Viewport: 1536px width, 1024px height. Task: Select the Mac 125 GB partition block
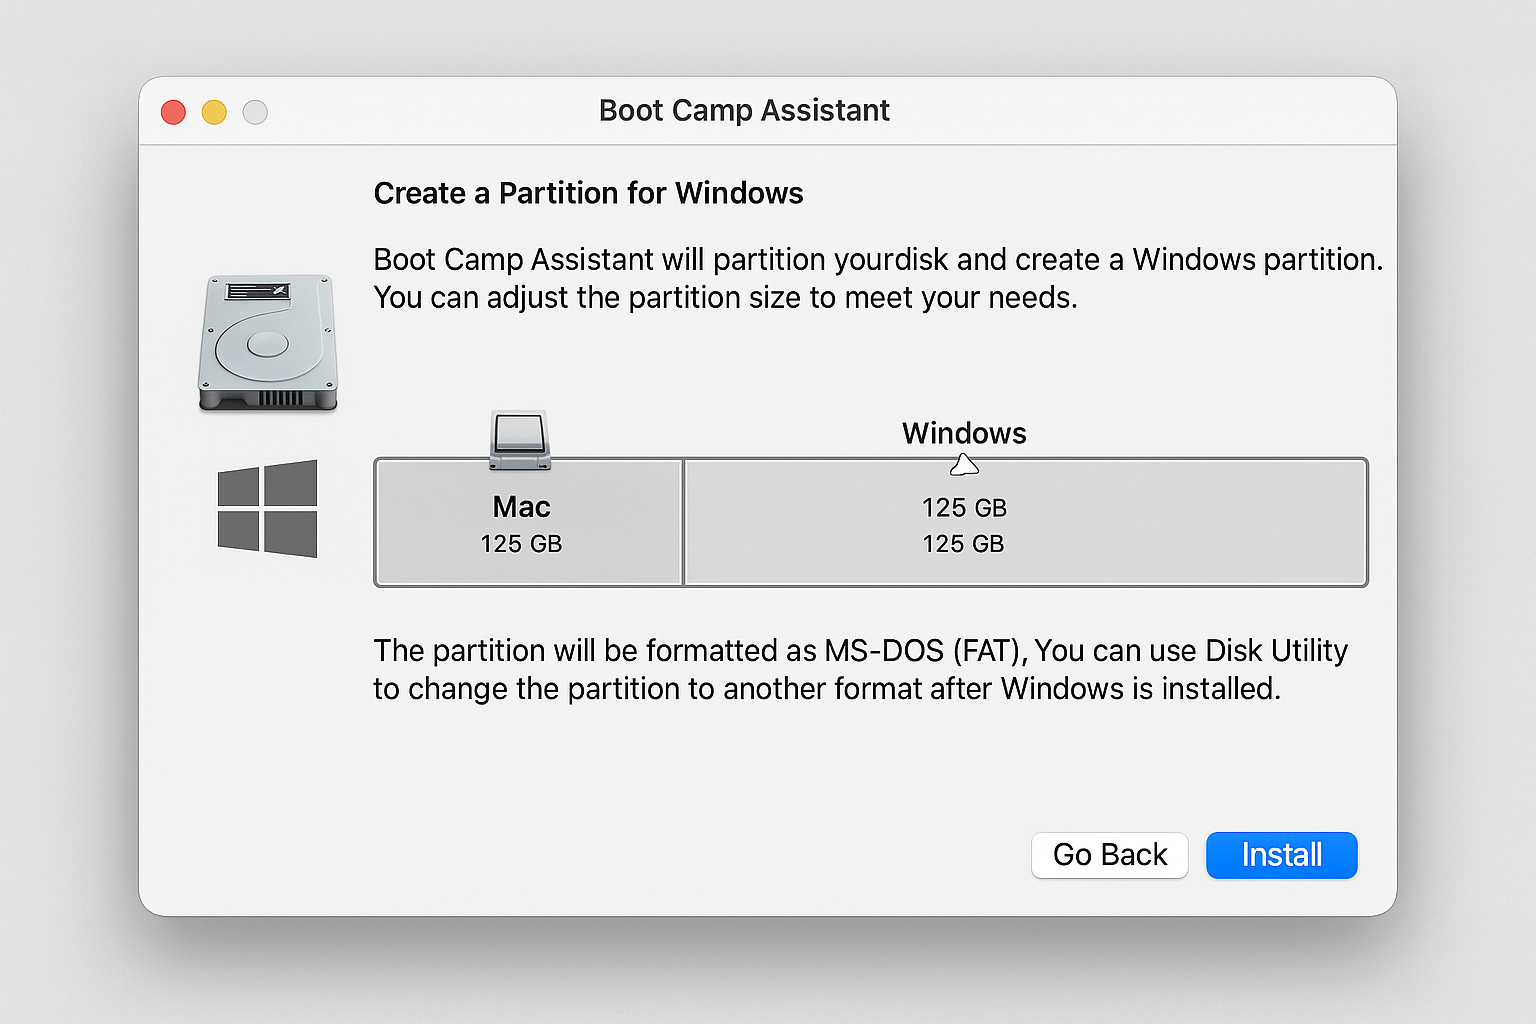click(x=529, y=522)
